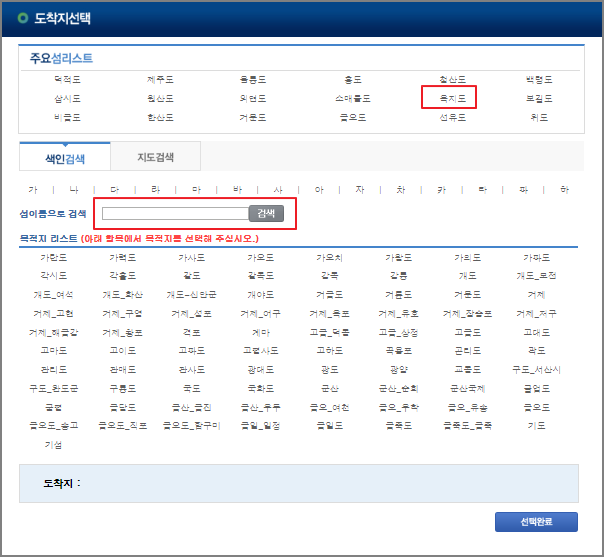Pick 가오치 from the destination list

click(330, 257)
